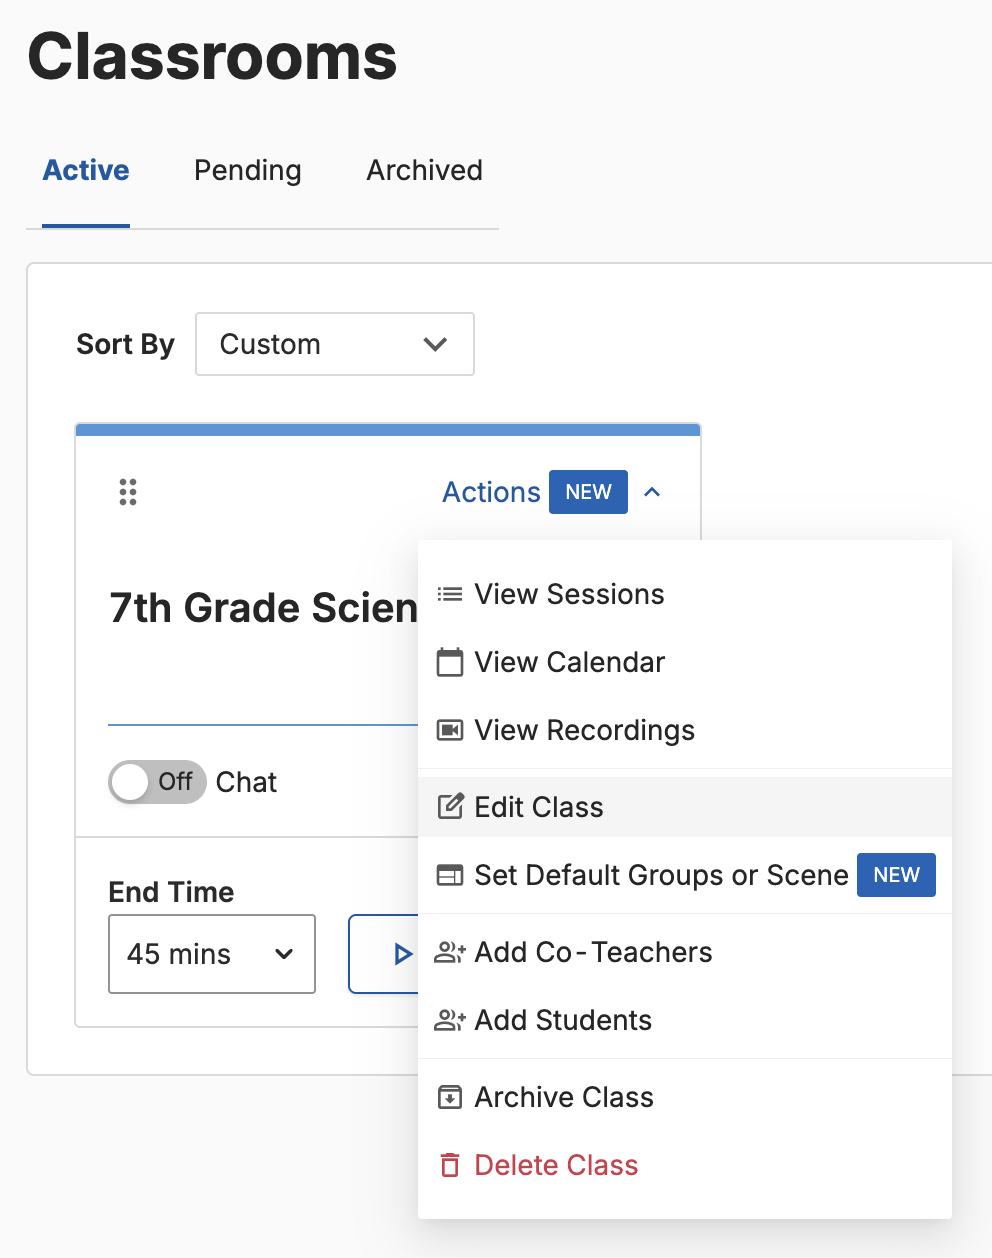Click the View Recordings video icon
Viewport: 992px width, 1258px height.
point(450,730)
